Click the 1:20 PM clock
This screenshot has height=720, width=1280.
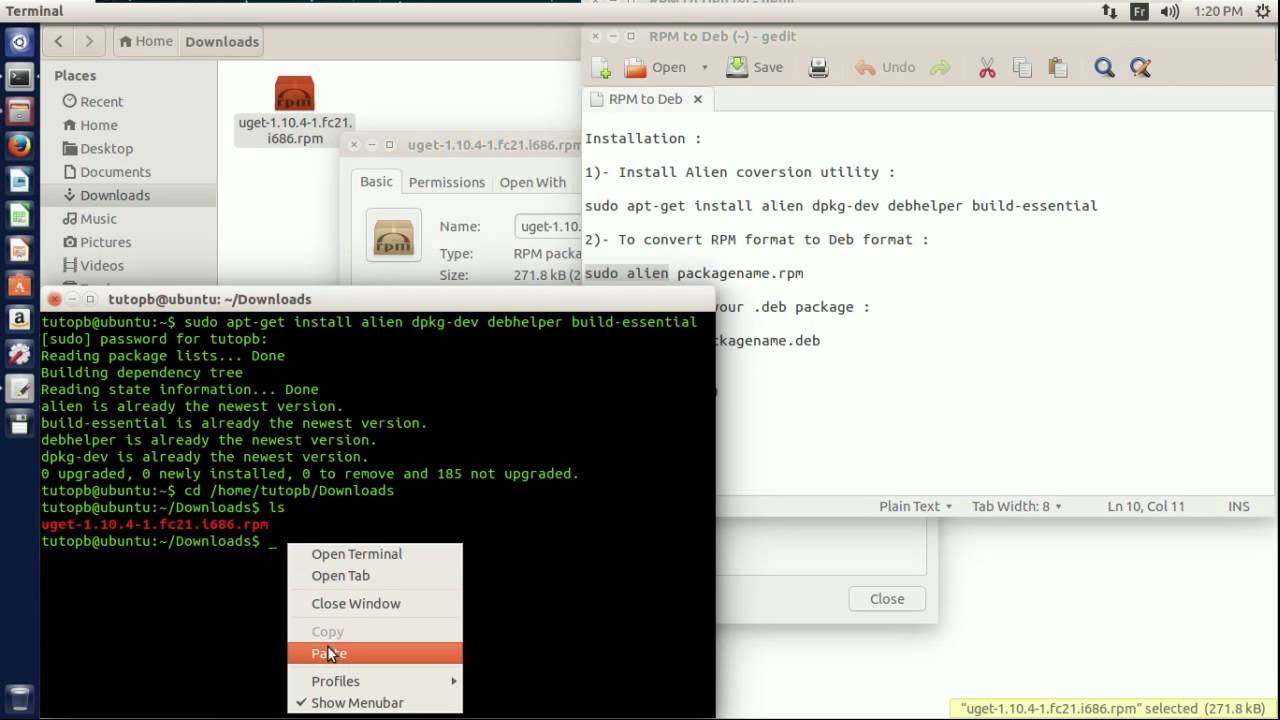pyautogui.click(x=1217, y=11)
